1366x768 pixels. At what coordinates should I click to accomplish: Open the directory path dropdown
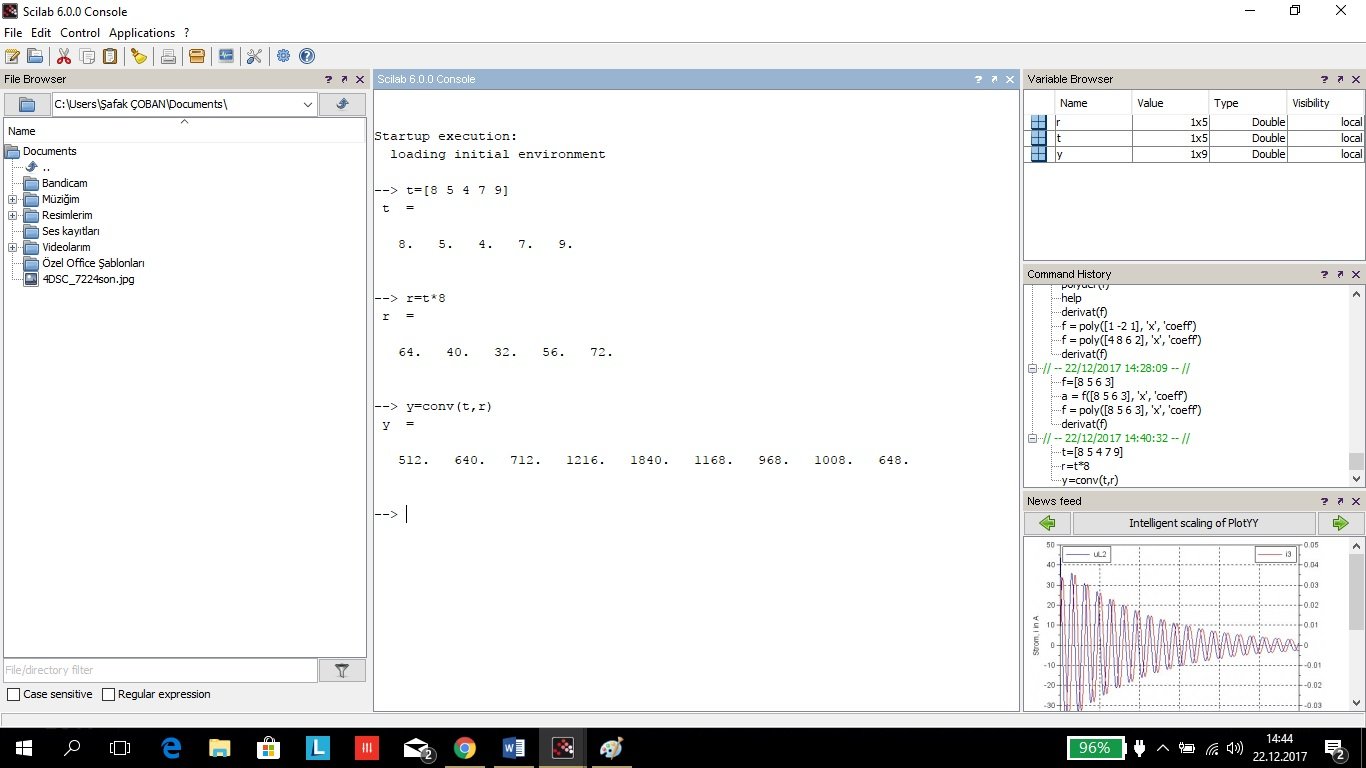pos(308,104)
